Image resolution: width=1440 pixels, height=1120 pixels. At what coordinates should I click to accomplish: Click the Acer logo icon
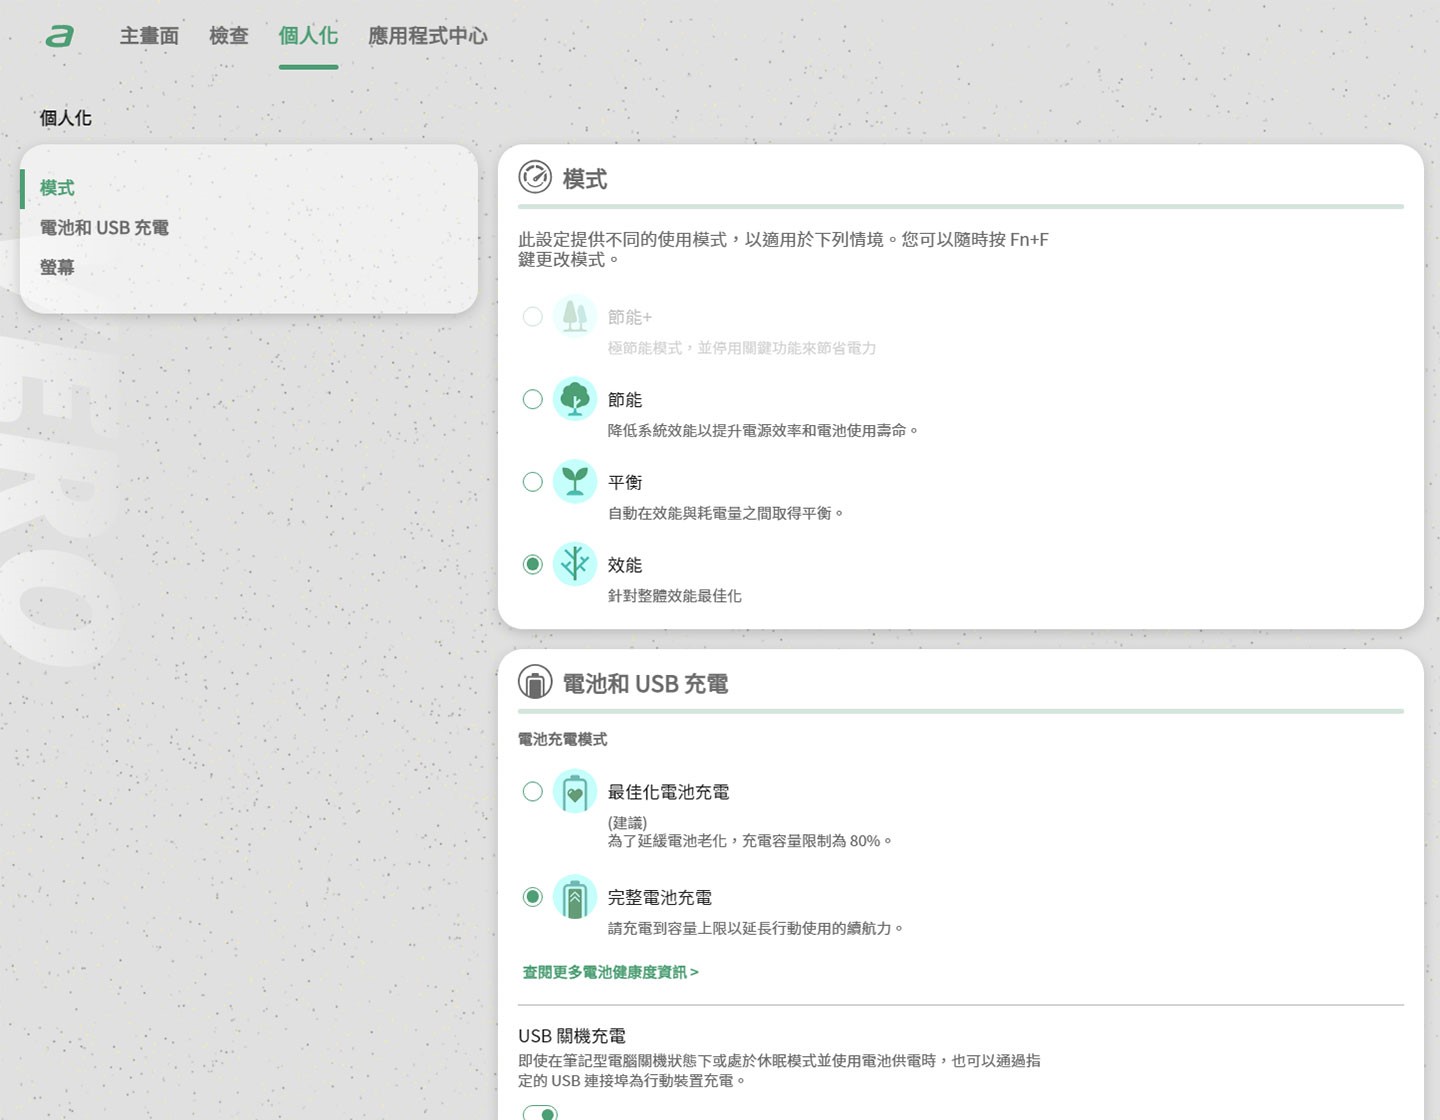59,36
